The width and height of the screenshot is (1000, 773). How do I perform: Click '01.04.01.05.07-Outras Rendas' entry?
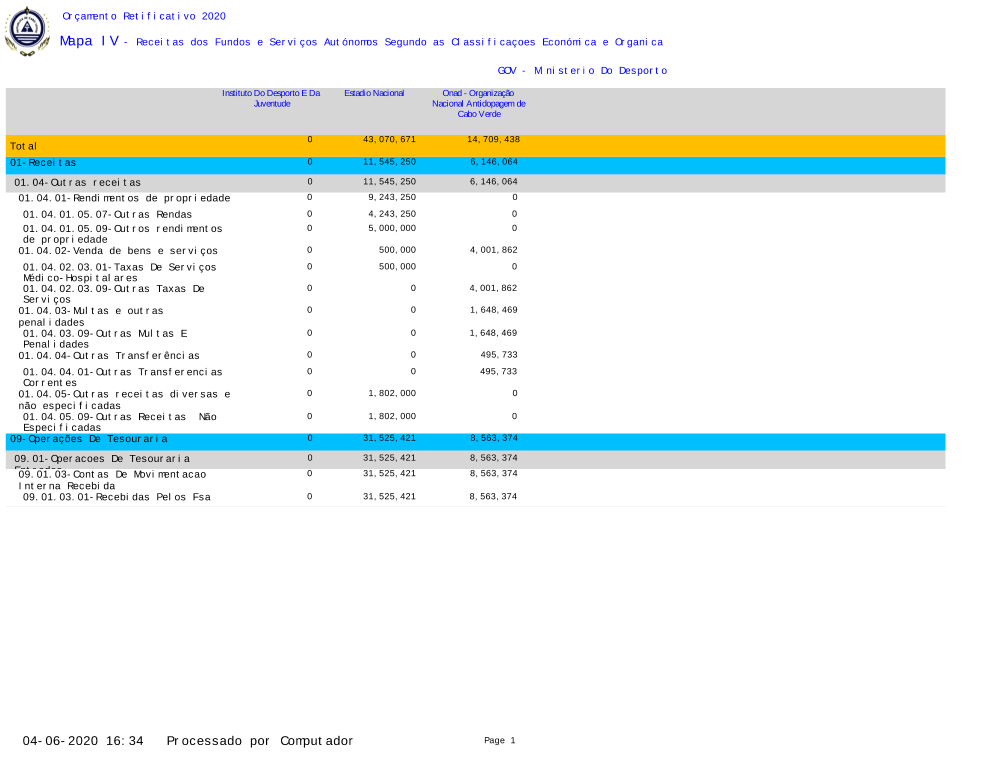(x=107, y=214)
